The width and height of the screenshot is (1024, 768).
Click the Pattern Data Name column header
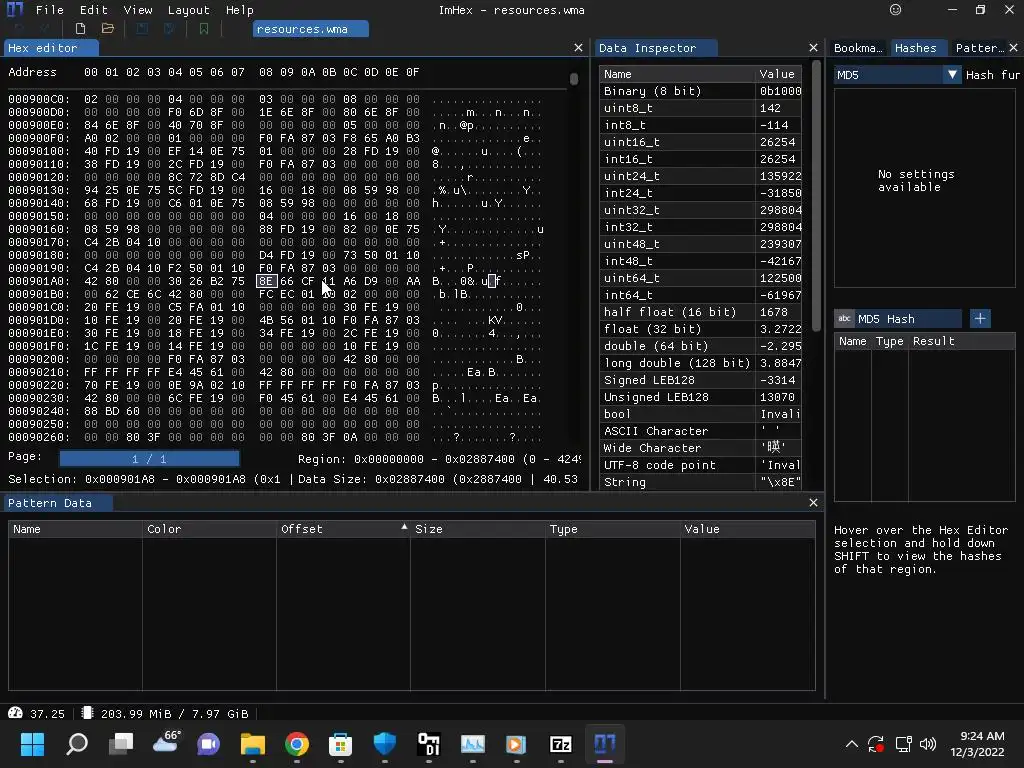(75, 529)
